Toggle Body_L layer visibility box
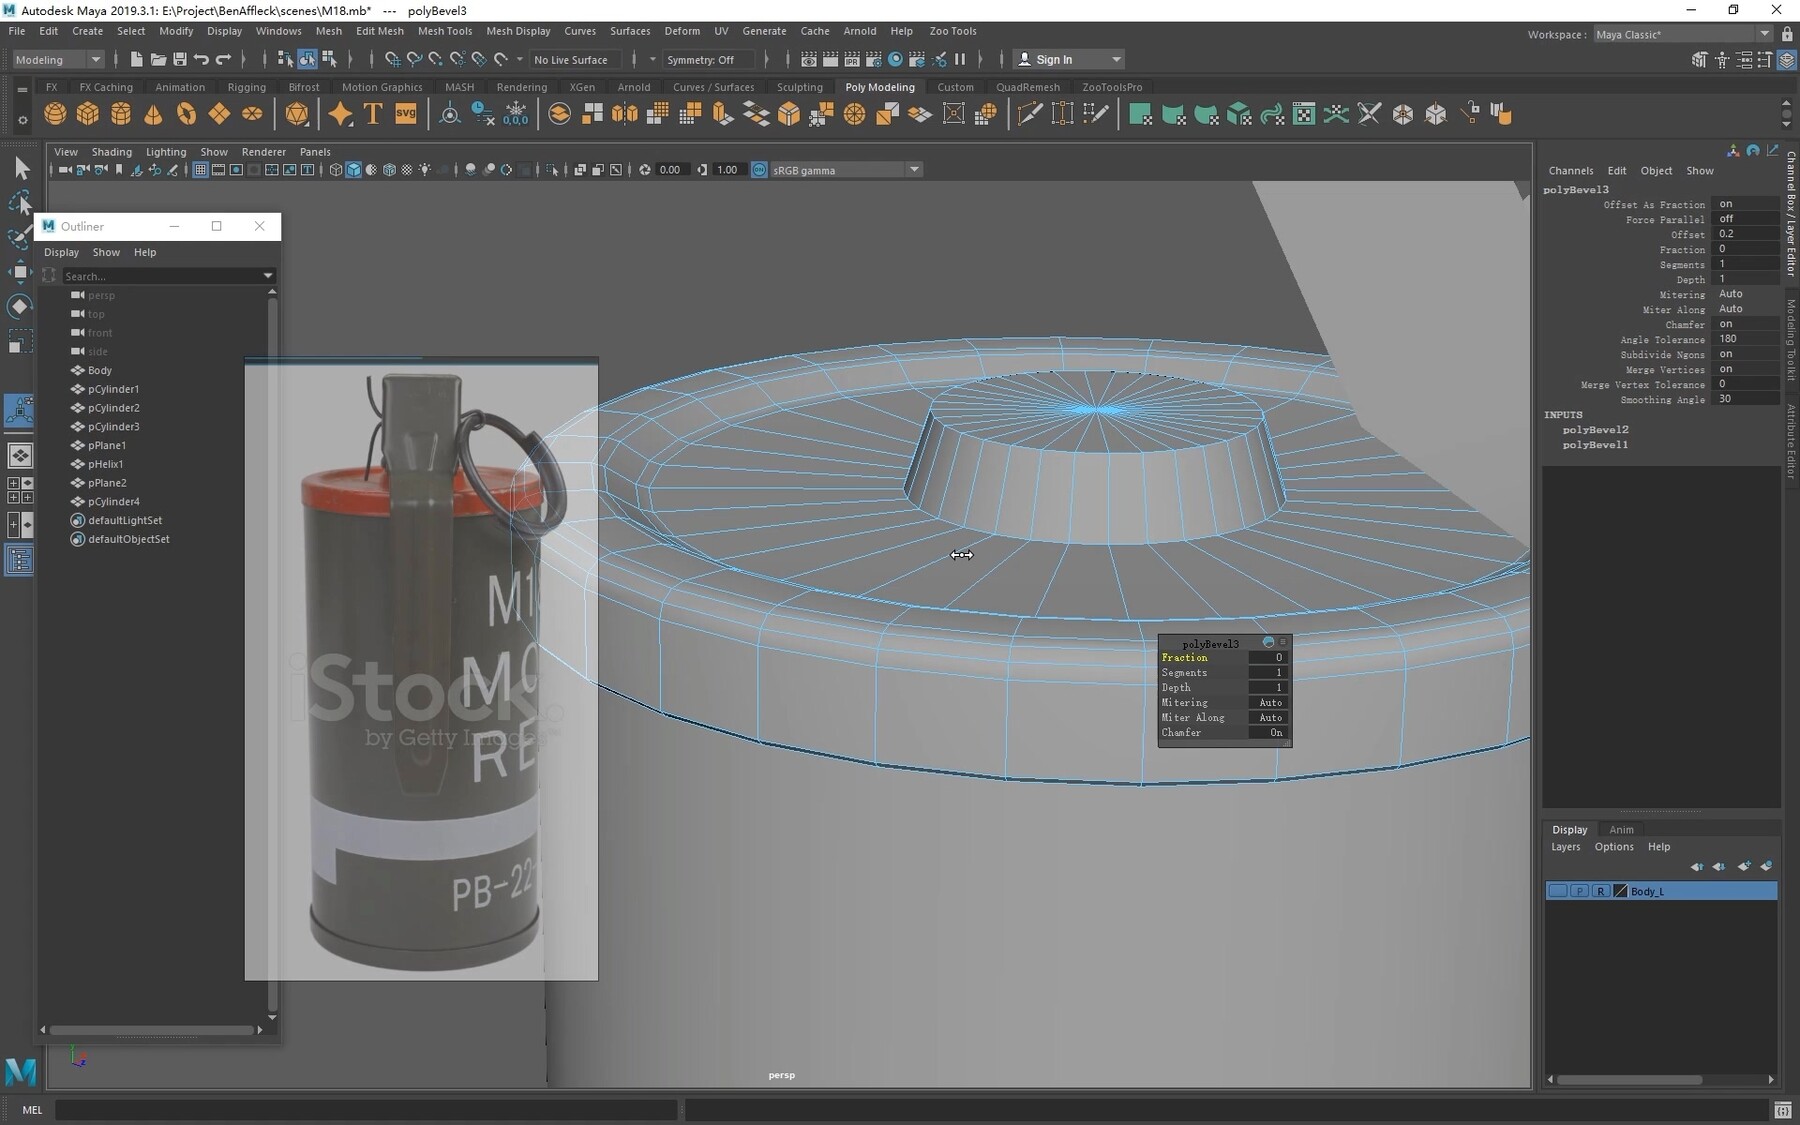1800x1125 pixels. coord(1557,891)
